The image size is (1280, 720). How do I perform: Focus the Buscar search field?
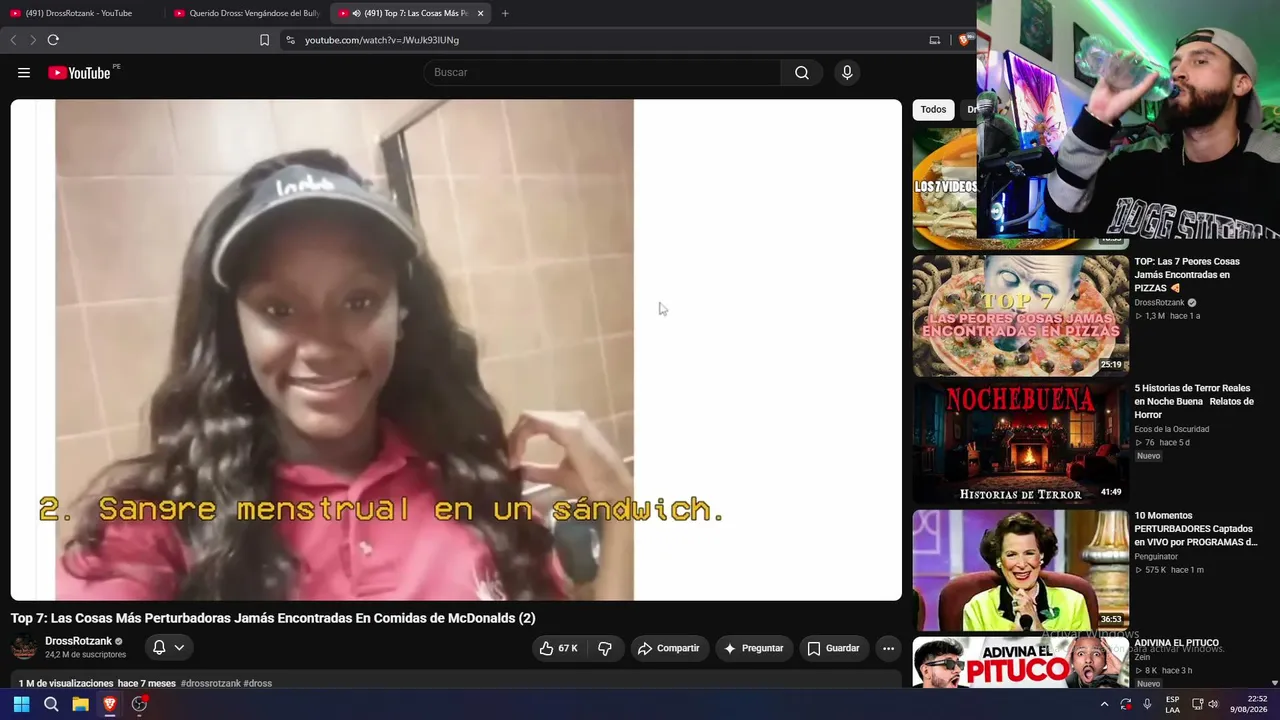pos(602,72)
